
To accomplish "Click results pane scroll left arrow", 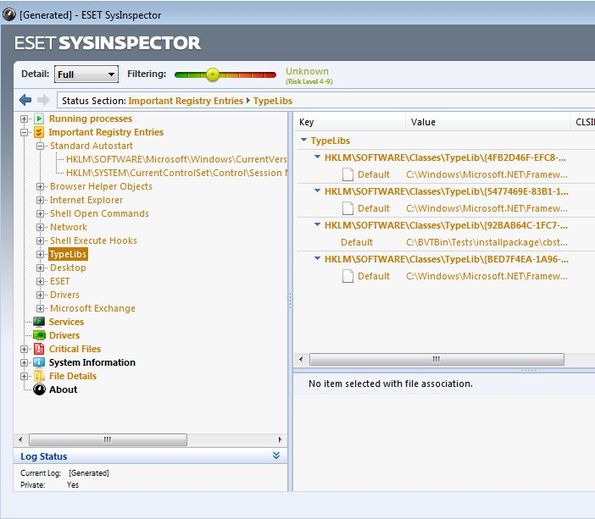I will tap(301, 359).
